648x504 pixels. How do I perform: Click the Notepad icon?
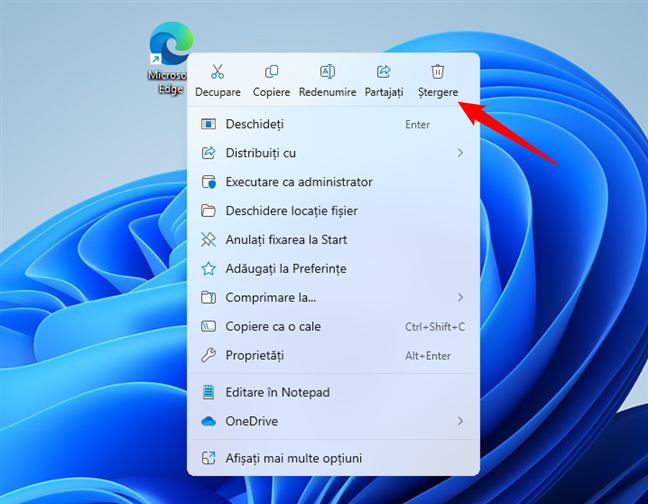[x=208, y=392]
